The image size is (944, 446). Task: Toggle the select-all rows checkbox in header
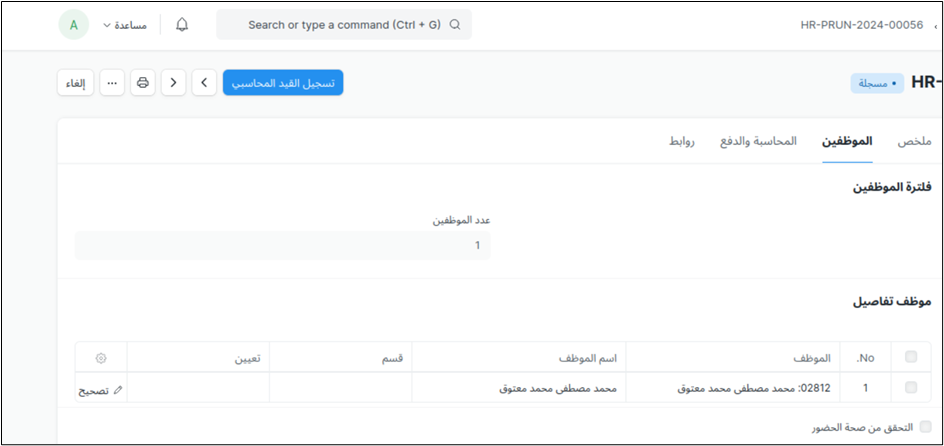(910, 358)
